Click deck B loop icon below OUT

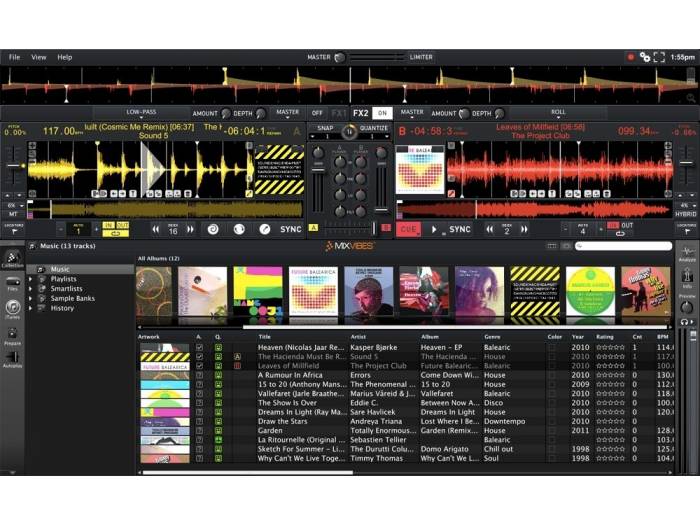[x=620, y=233]
